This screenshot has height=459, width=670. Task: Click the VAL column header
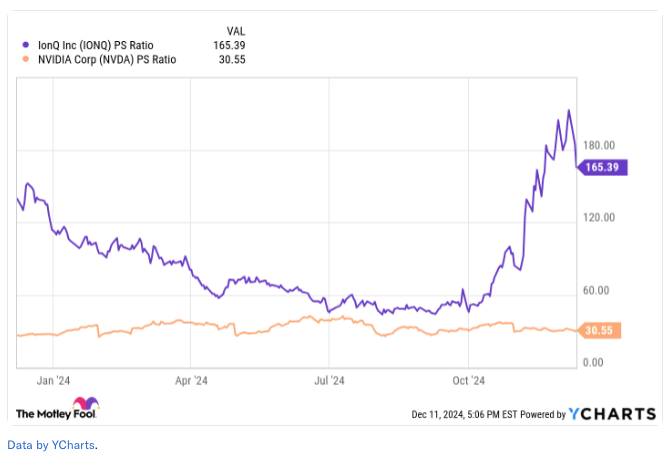[x=236, y=31]
